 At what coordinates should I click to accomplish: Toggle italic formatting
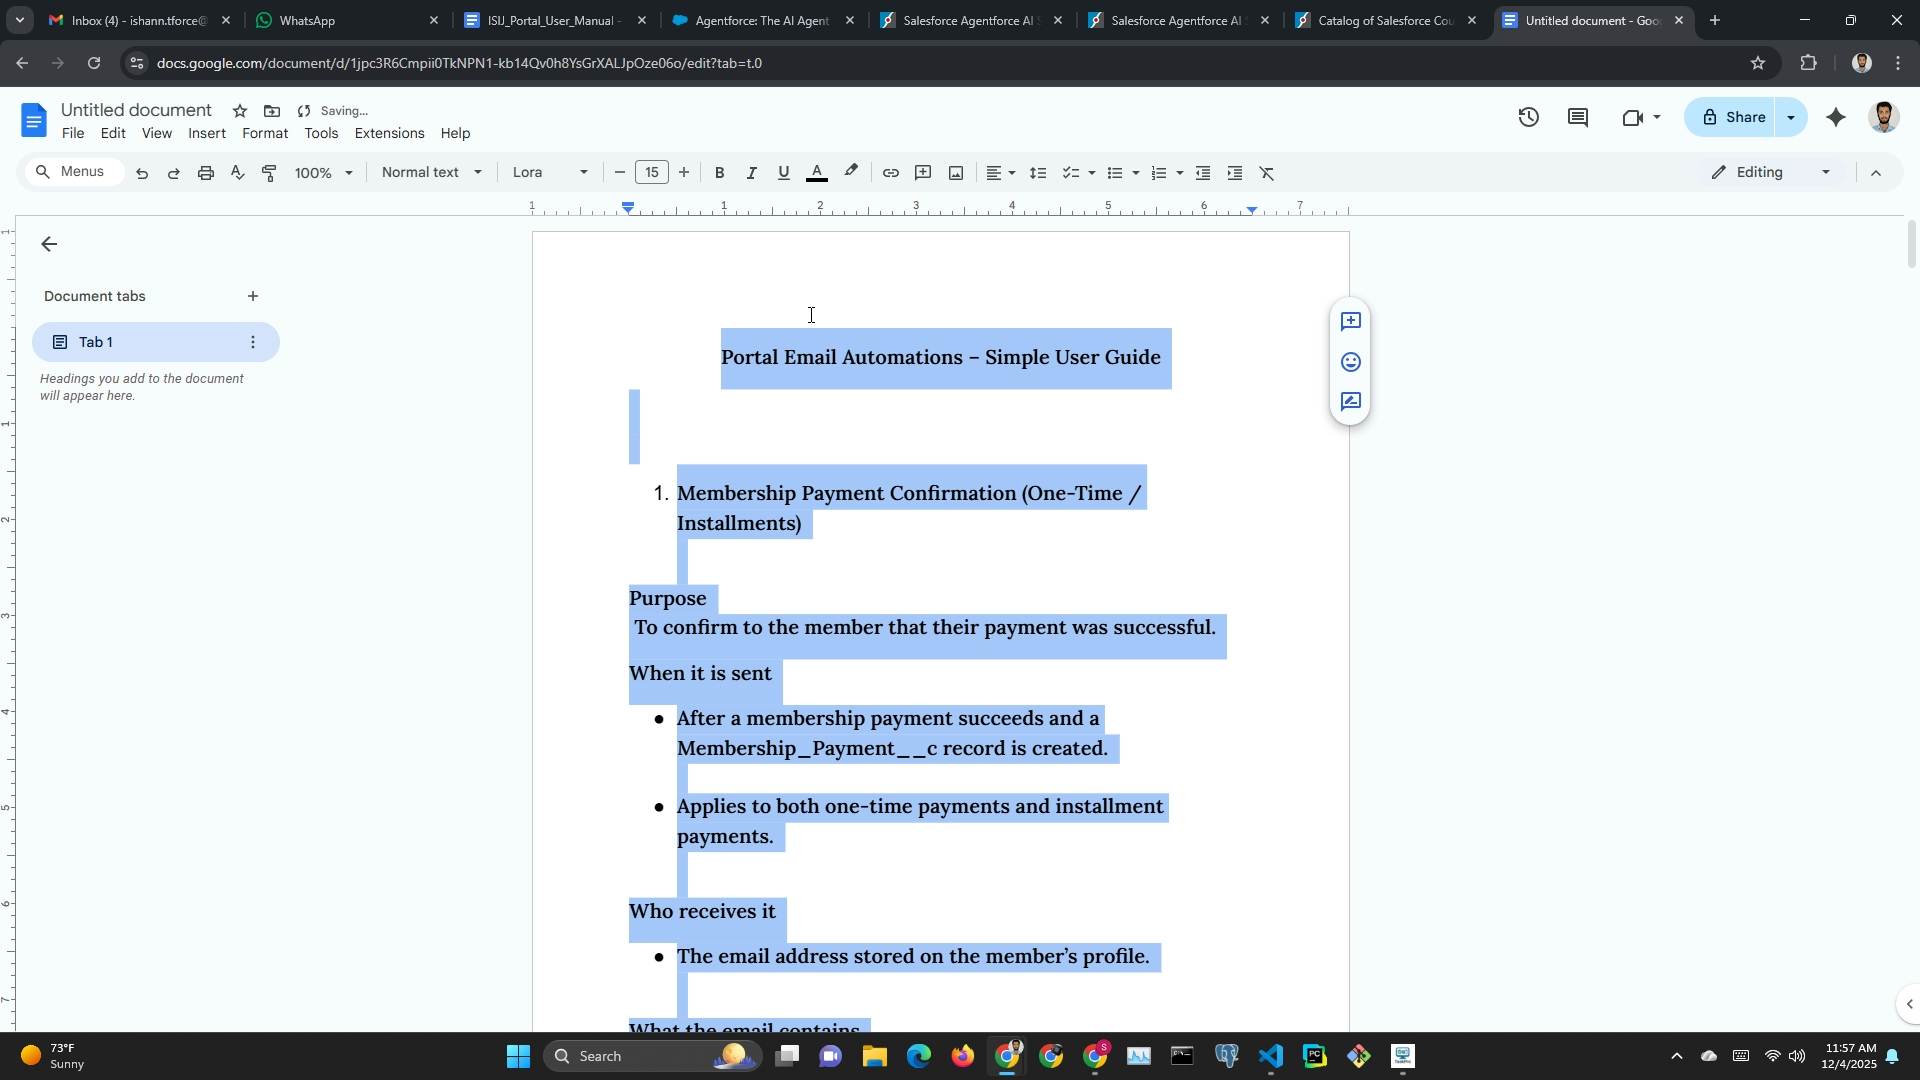click(751, 173)
